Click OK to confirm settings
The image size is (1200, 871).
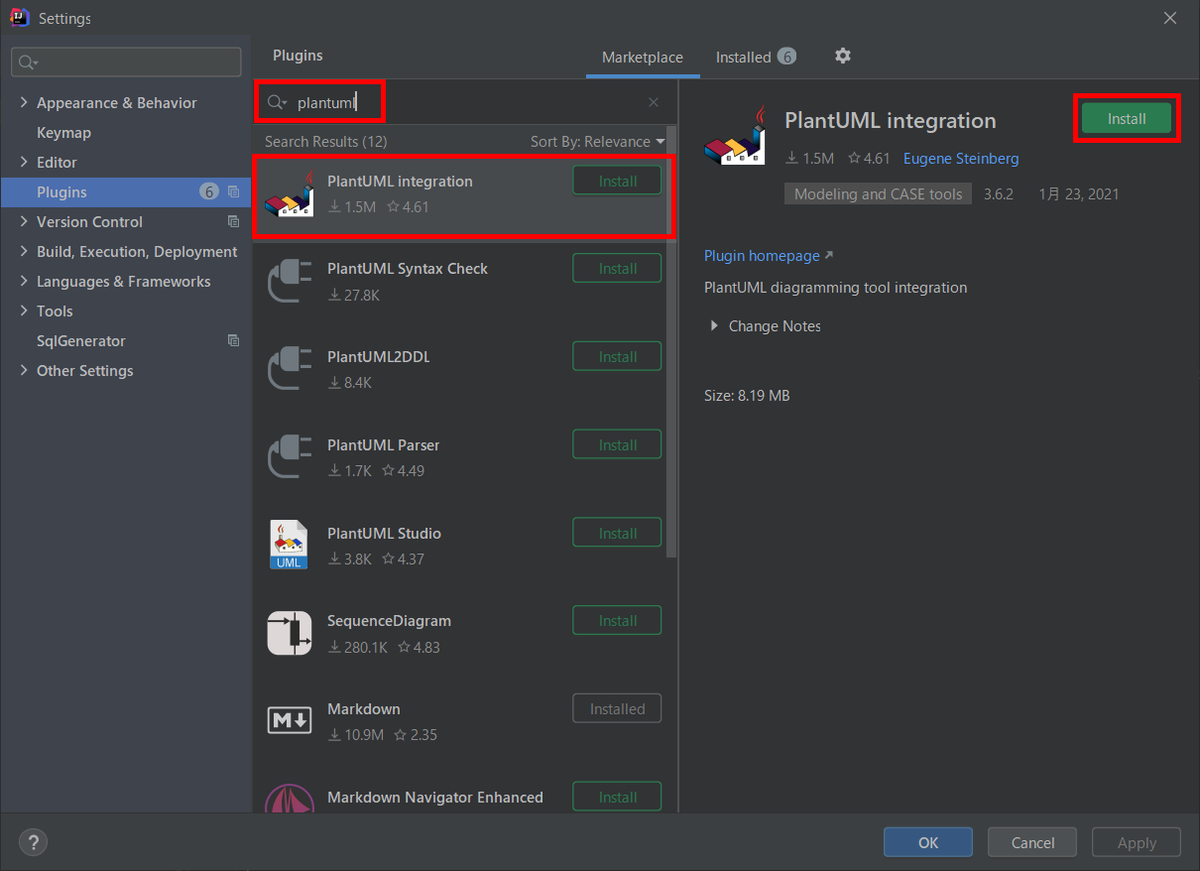pyautogui.click(x=928, y=842)
